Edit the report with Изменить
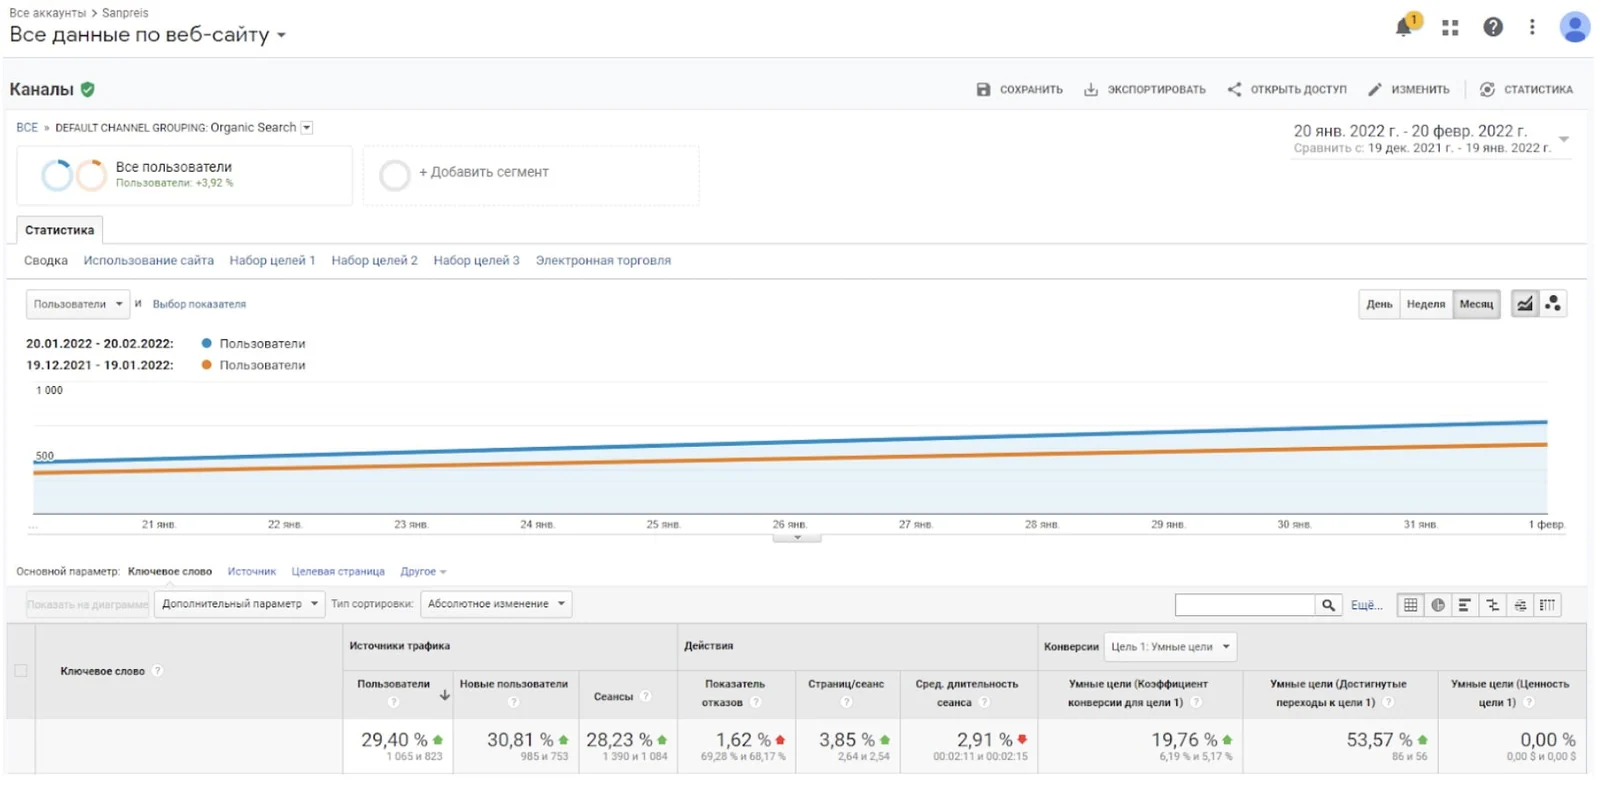The width and height of the screenshot is (1600, 788). click(x=1409, y=89)
